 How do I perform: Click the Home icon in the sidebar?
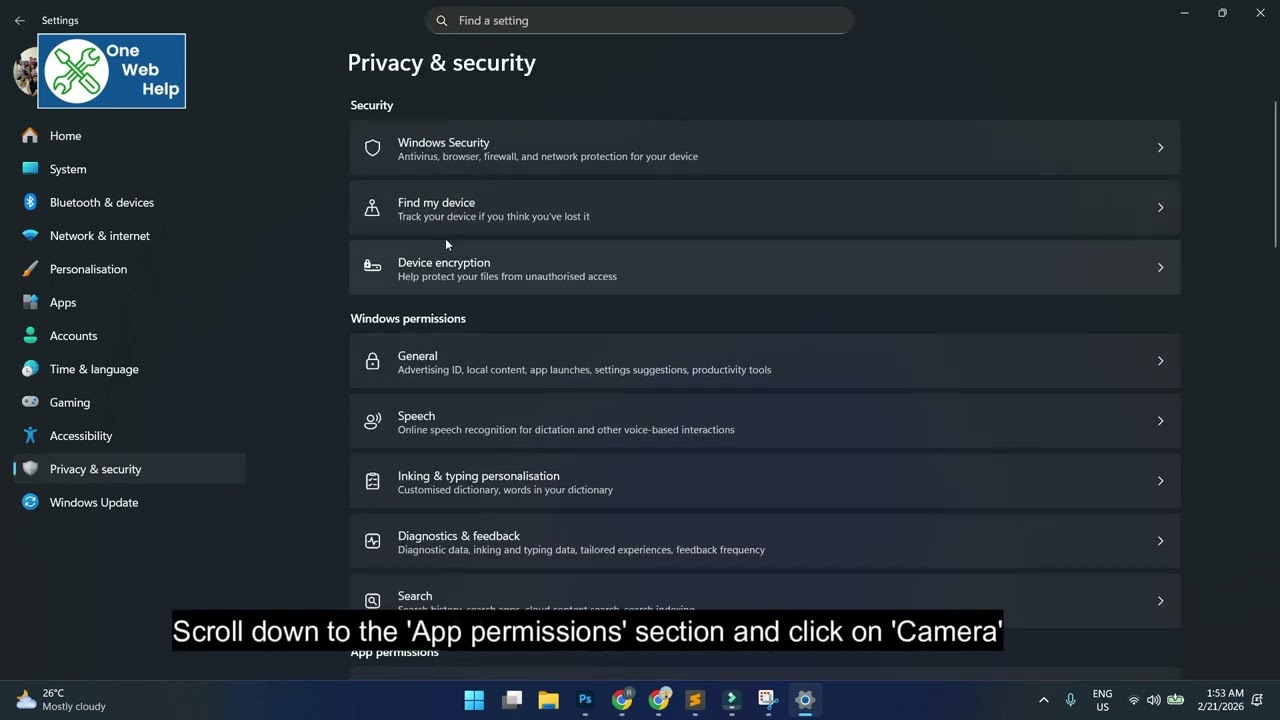tap(30, 136)
